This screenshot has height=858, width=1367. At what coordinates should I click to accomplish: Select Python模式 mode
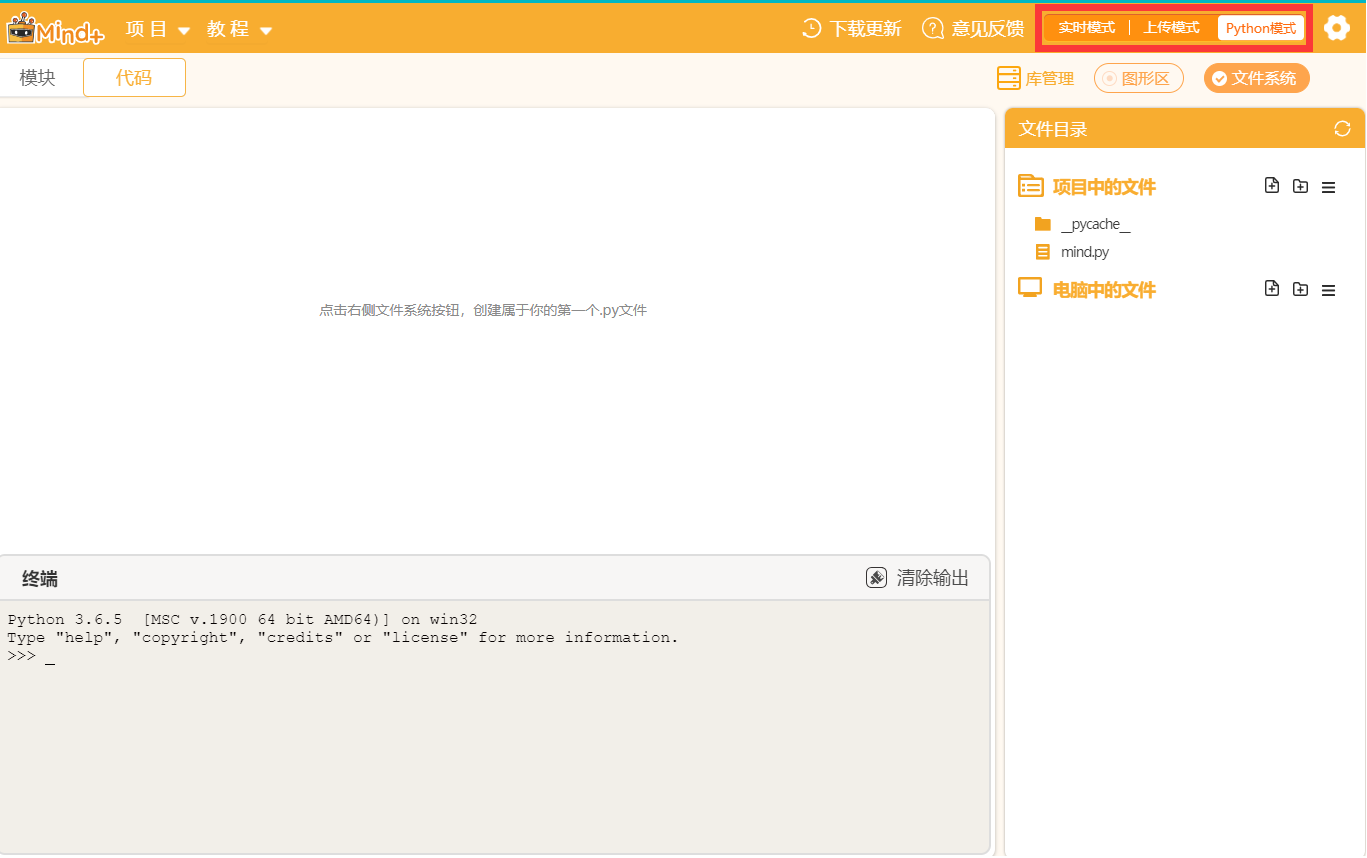point(1261,28)
